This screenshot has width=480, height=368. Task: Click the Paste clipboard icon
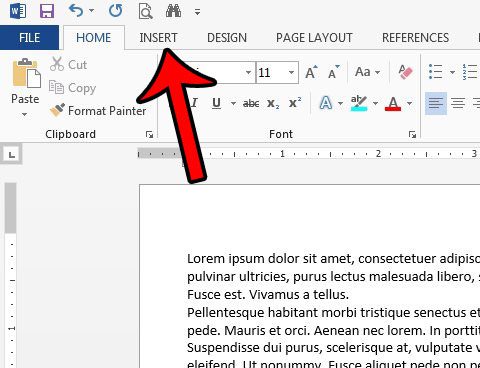point(26,73)
